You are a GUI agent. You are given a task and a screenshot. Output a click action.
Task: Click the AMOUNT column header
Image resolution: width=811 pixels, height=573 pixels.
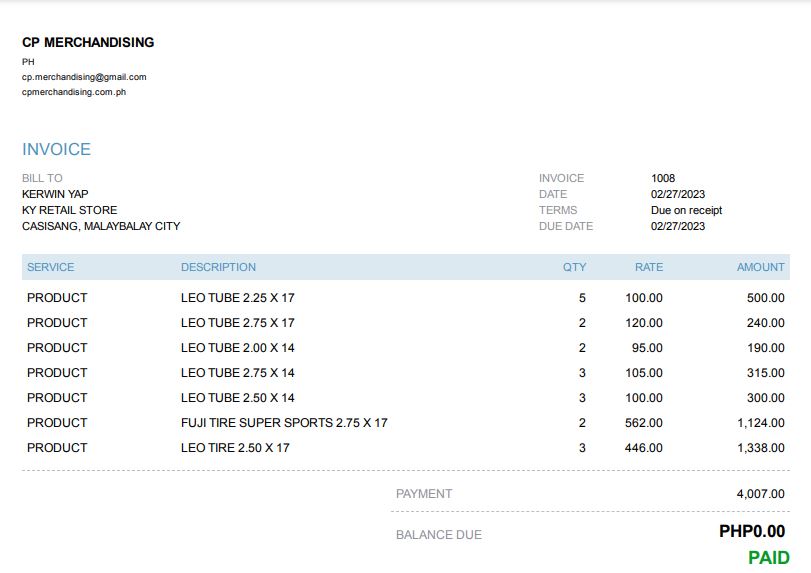[x=761, y=267]
